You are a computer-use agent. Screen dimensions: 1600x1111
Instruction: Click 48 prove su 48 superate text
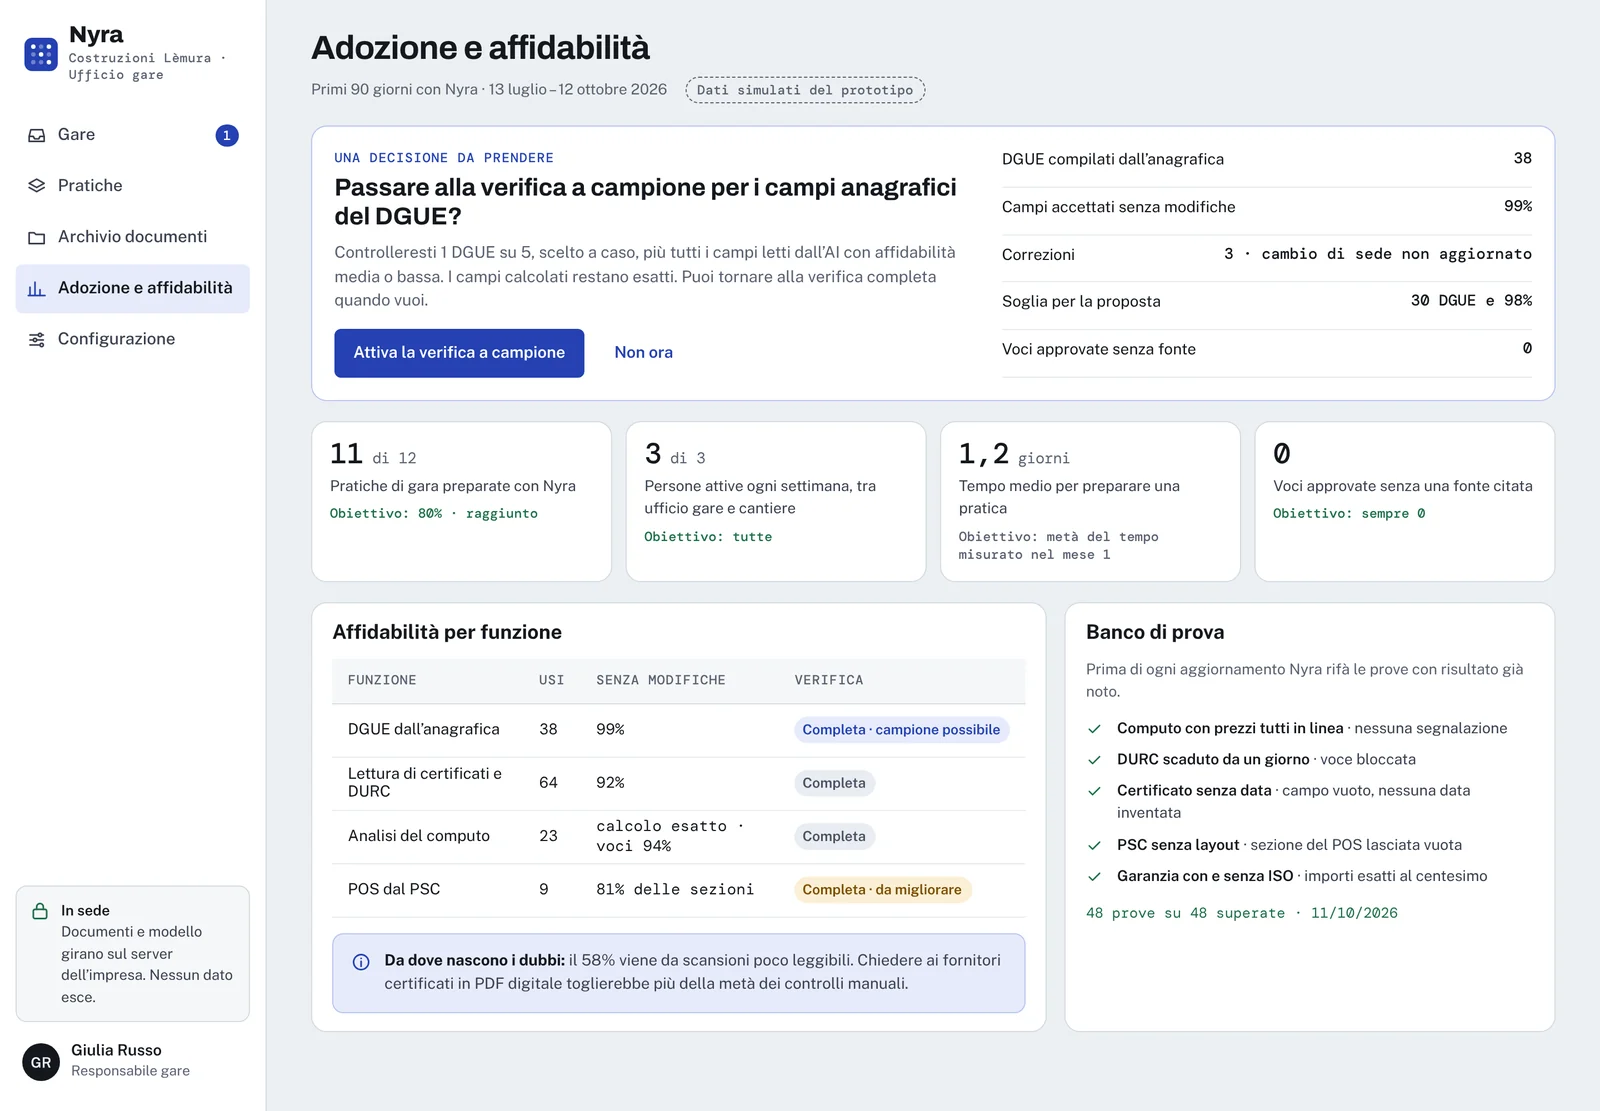point(1186,913)
